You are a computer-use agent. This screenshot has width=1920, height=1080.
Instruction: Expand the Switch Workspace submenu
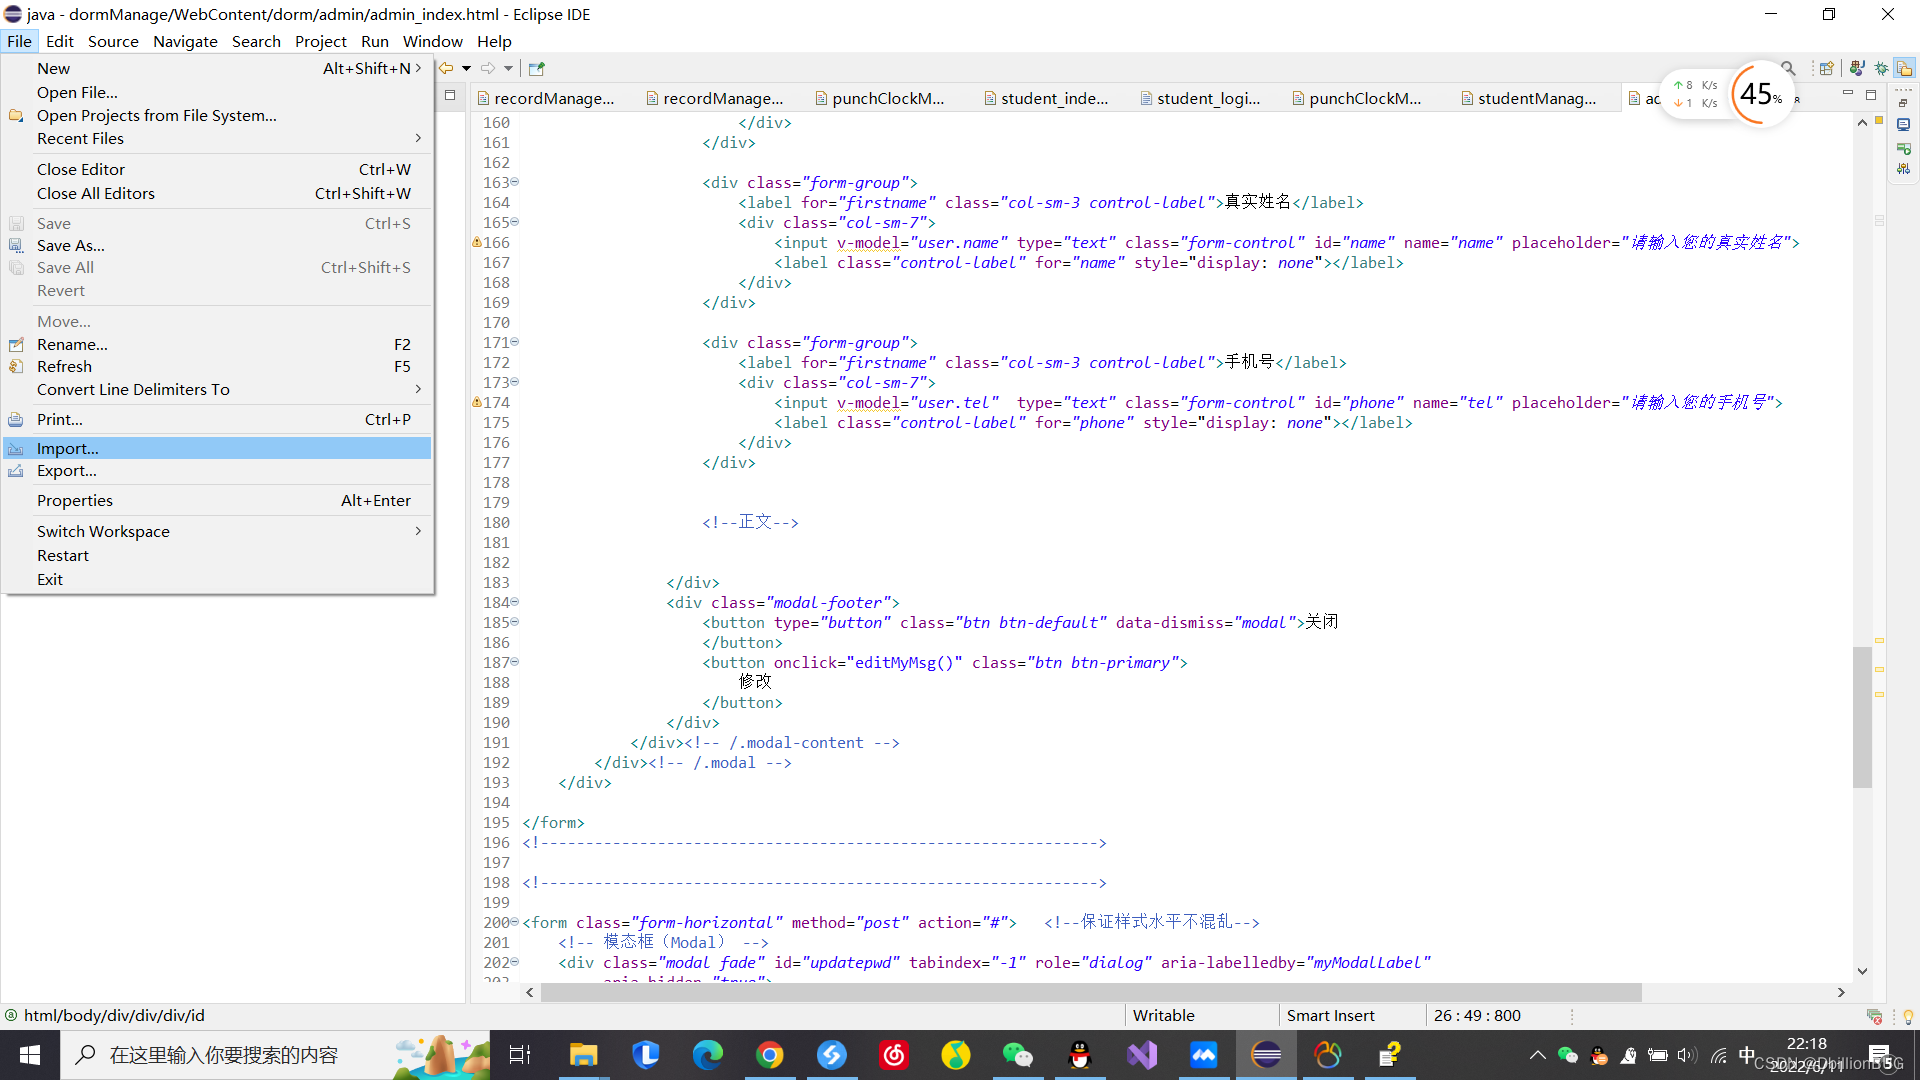pos(418,531)
